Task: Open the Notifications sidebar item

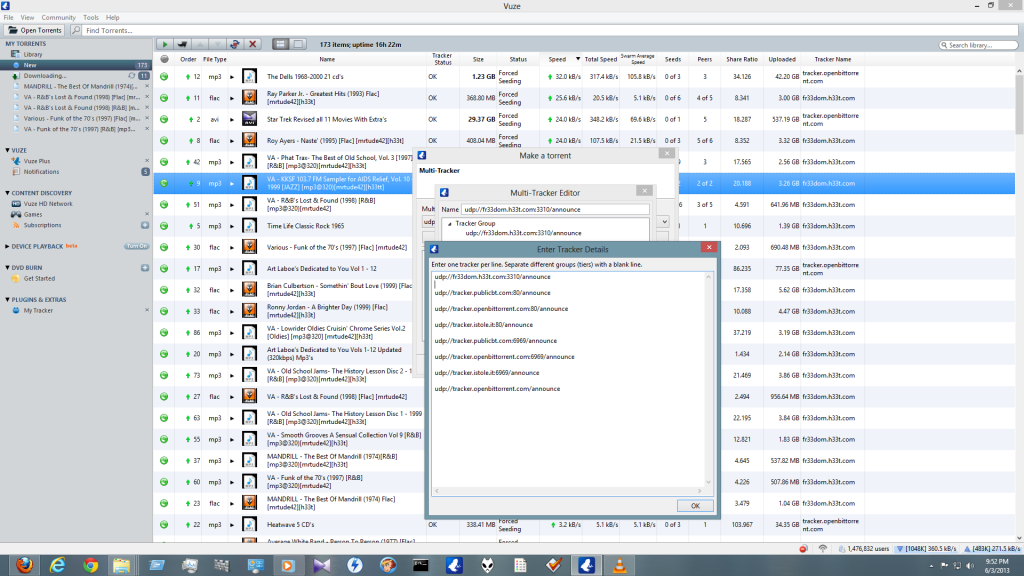Action: click(x=41, y=172)
